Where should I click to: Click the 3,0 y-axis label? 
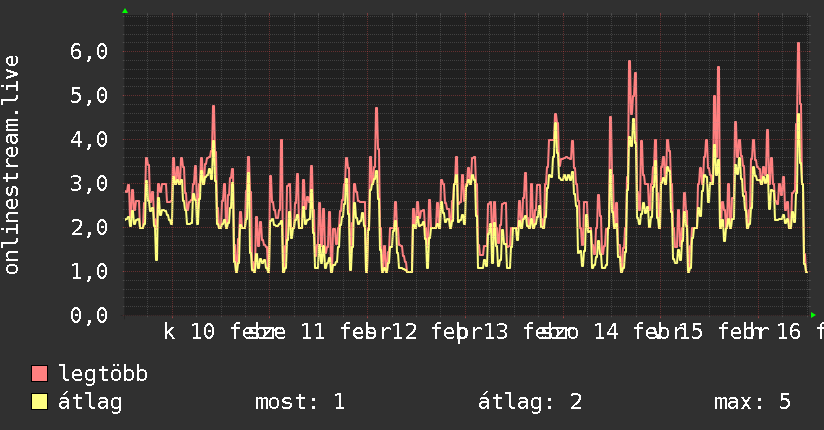point(89,184)
